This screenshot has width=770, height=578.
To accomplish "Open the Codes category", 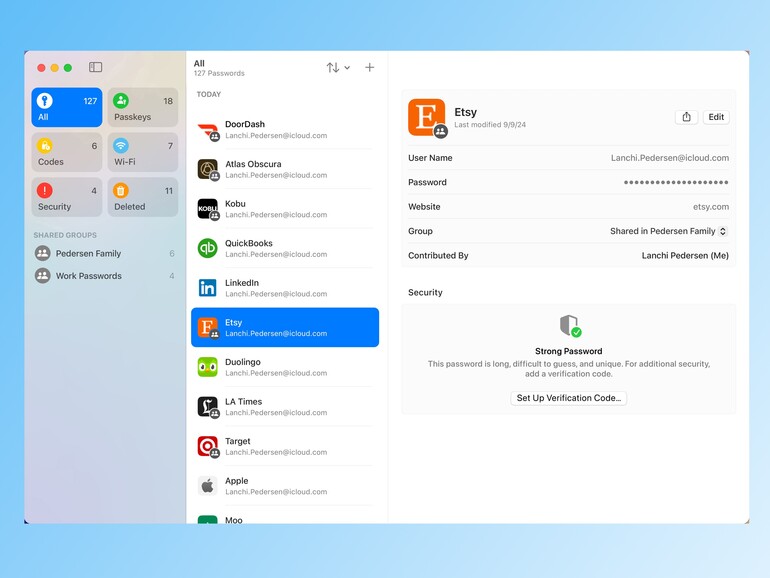I will (67, 152).
